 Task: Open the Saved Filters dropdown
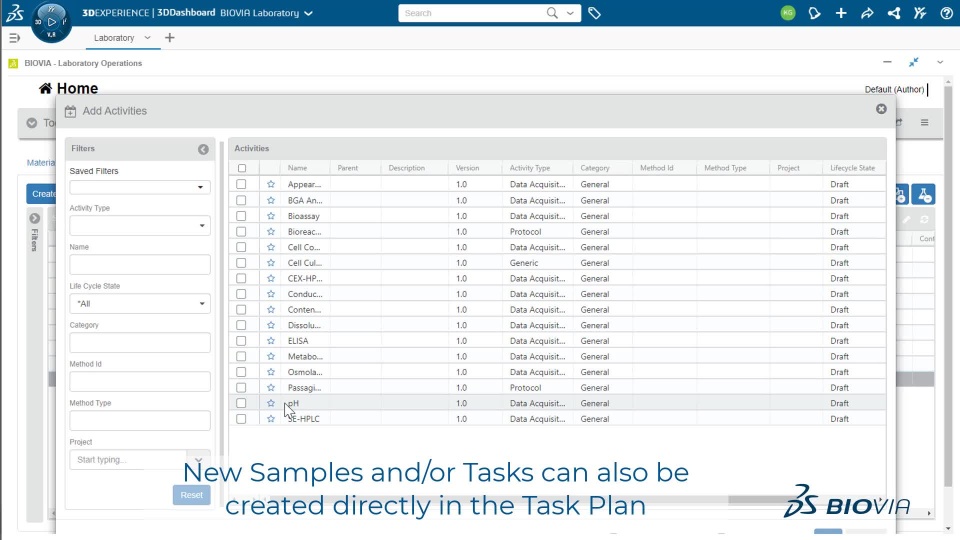coord(140,187)
